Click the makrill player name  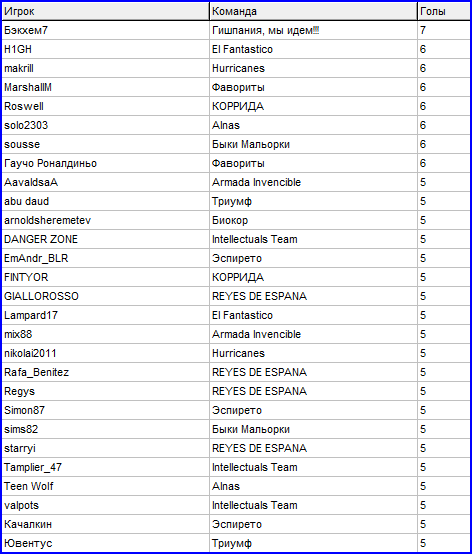point(19,68)
